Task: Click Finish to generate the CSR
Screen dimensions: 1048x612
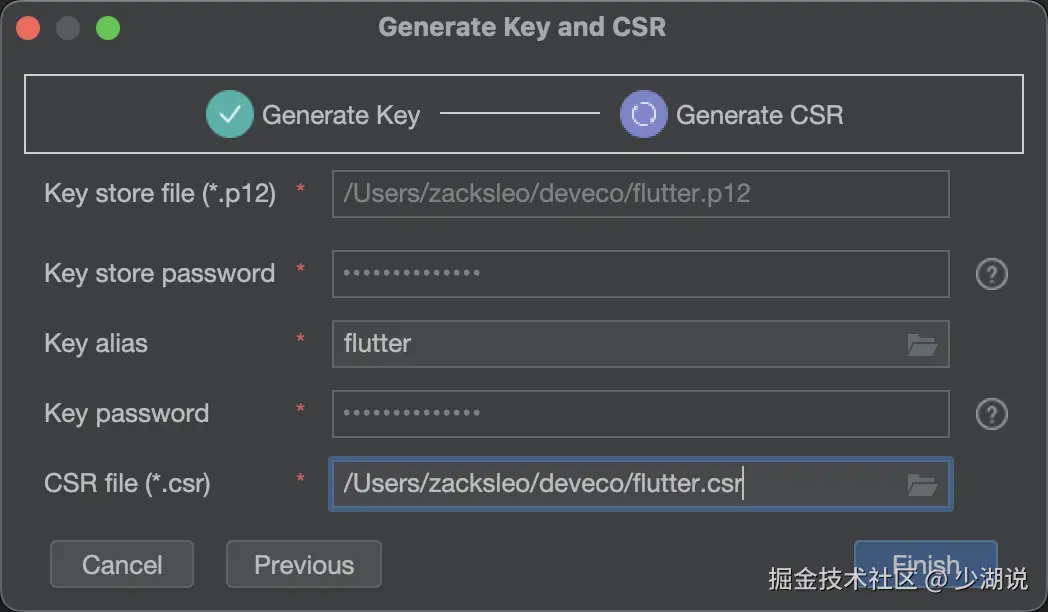Action: point(925,562)
